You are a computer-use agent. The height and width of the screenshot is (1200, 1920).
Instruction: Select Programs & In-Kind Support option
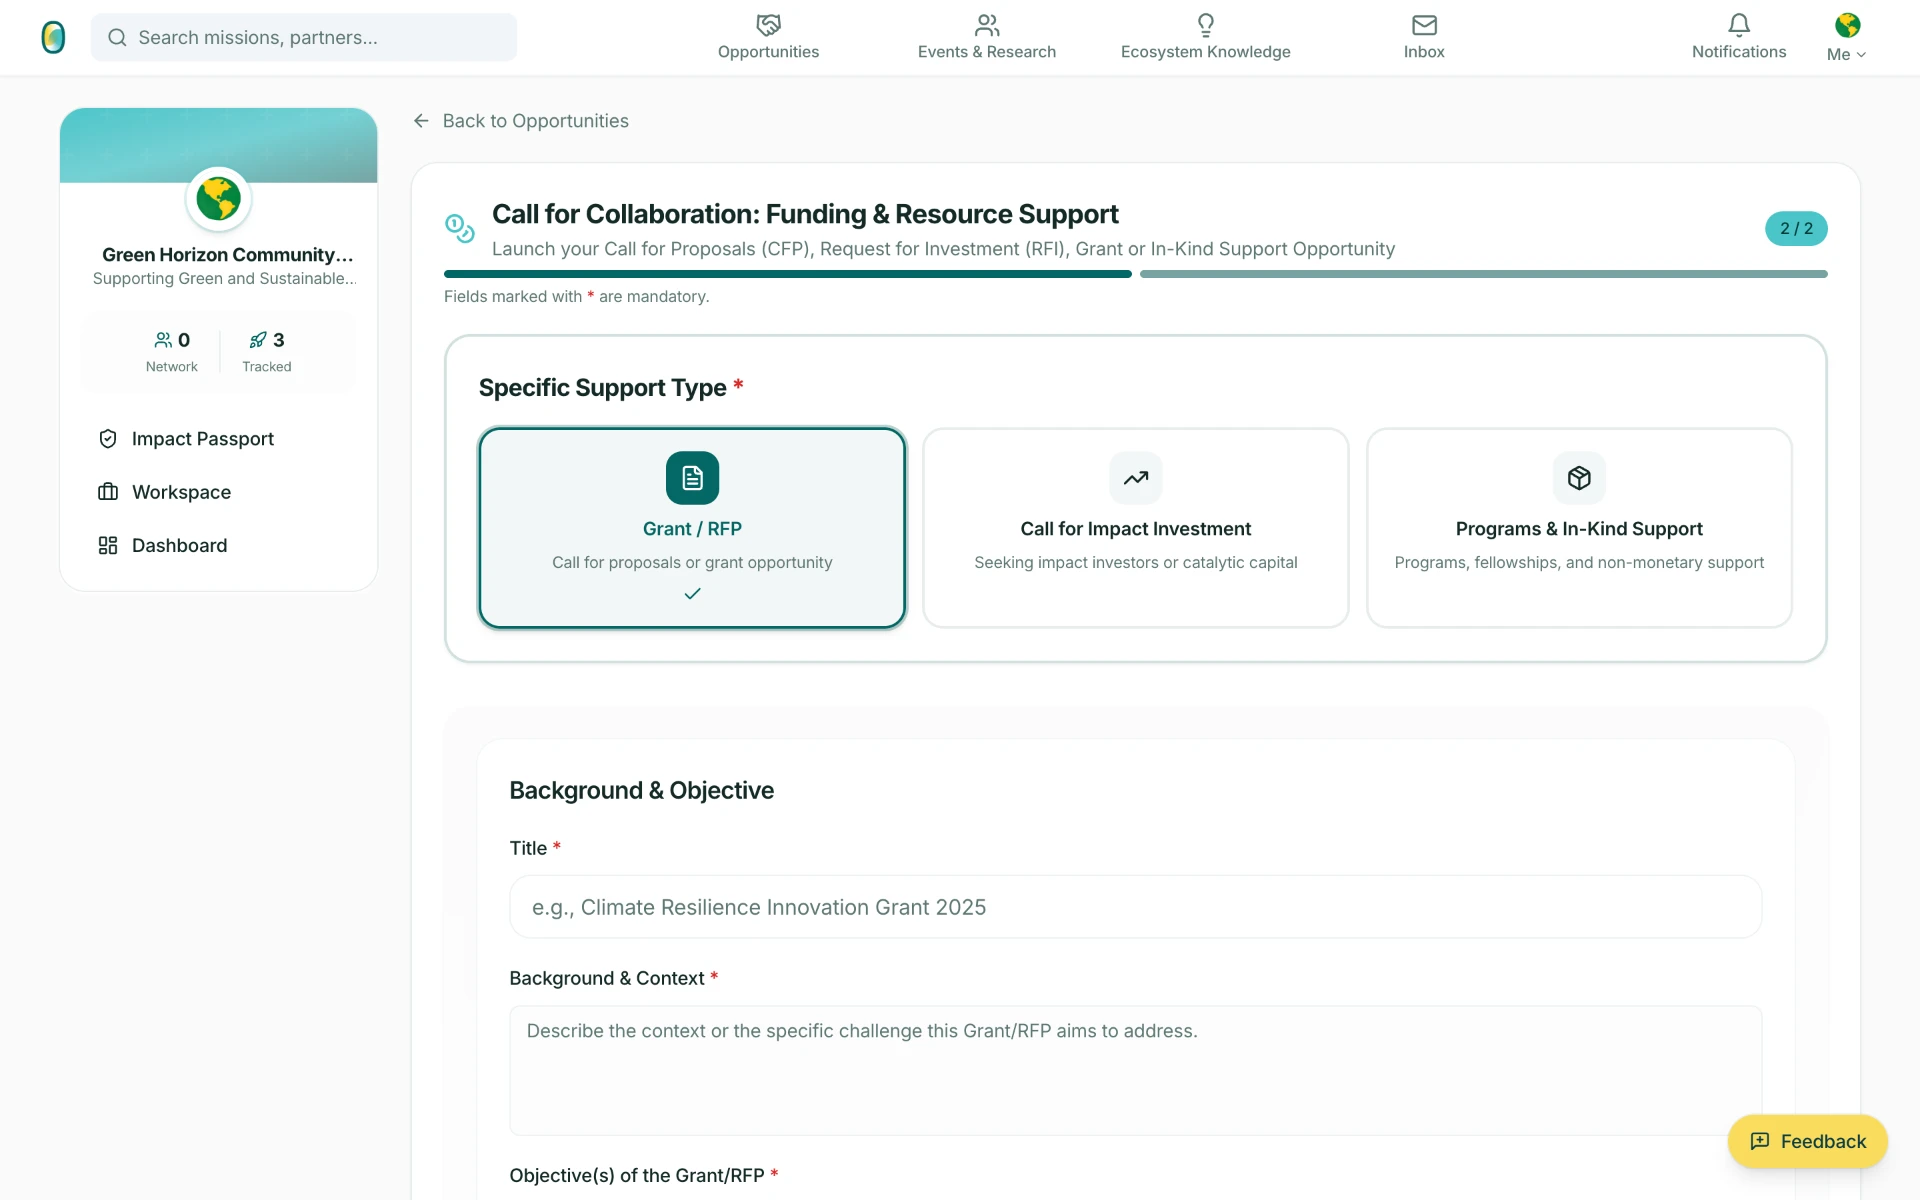(x=1579, y=528)
